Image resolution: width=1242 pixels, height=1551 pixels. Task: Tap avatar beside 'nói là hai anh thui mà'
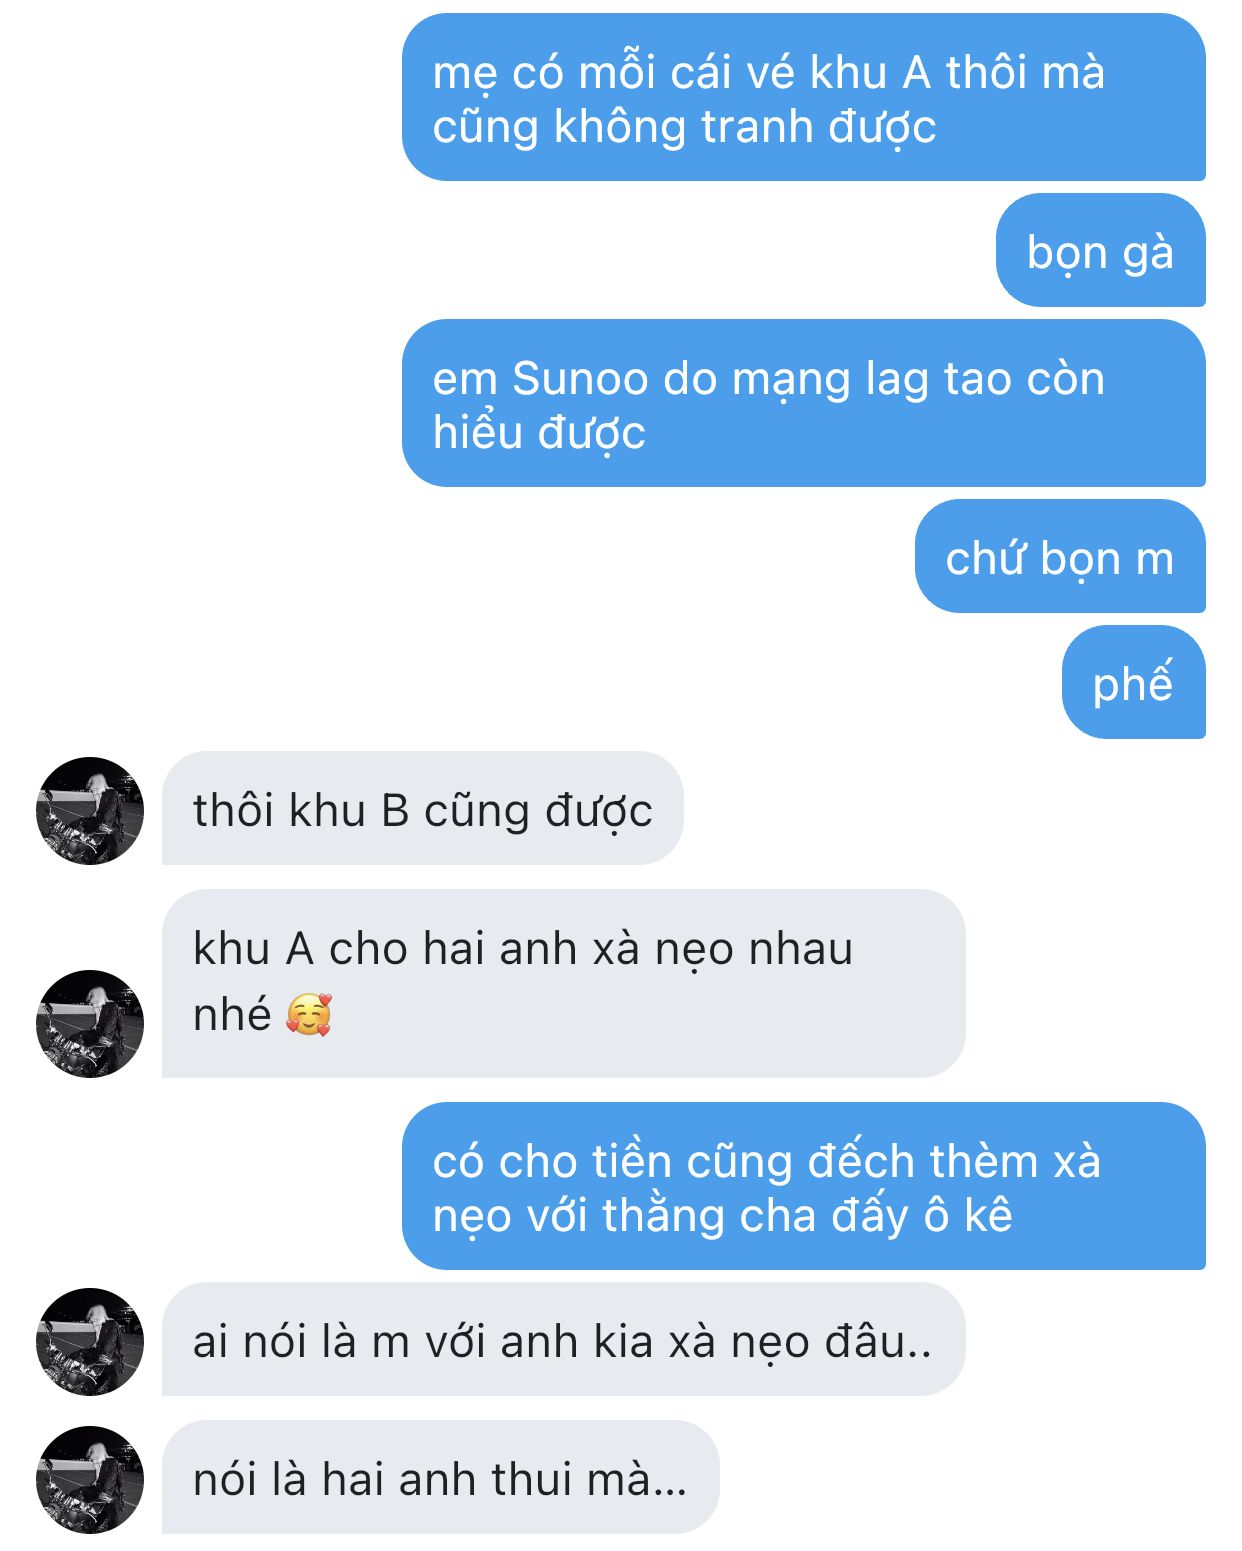click(90, 1480)
